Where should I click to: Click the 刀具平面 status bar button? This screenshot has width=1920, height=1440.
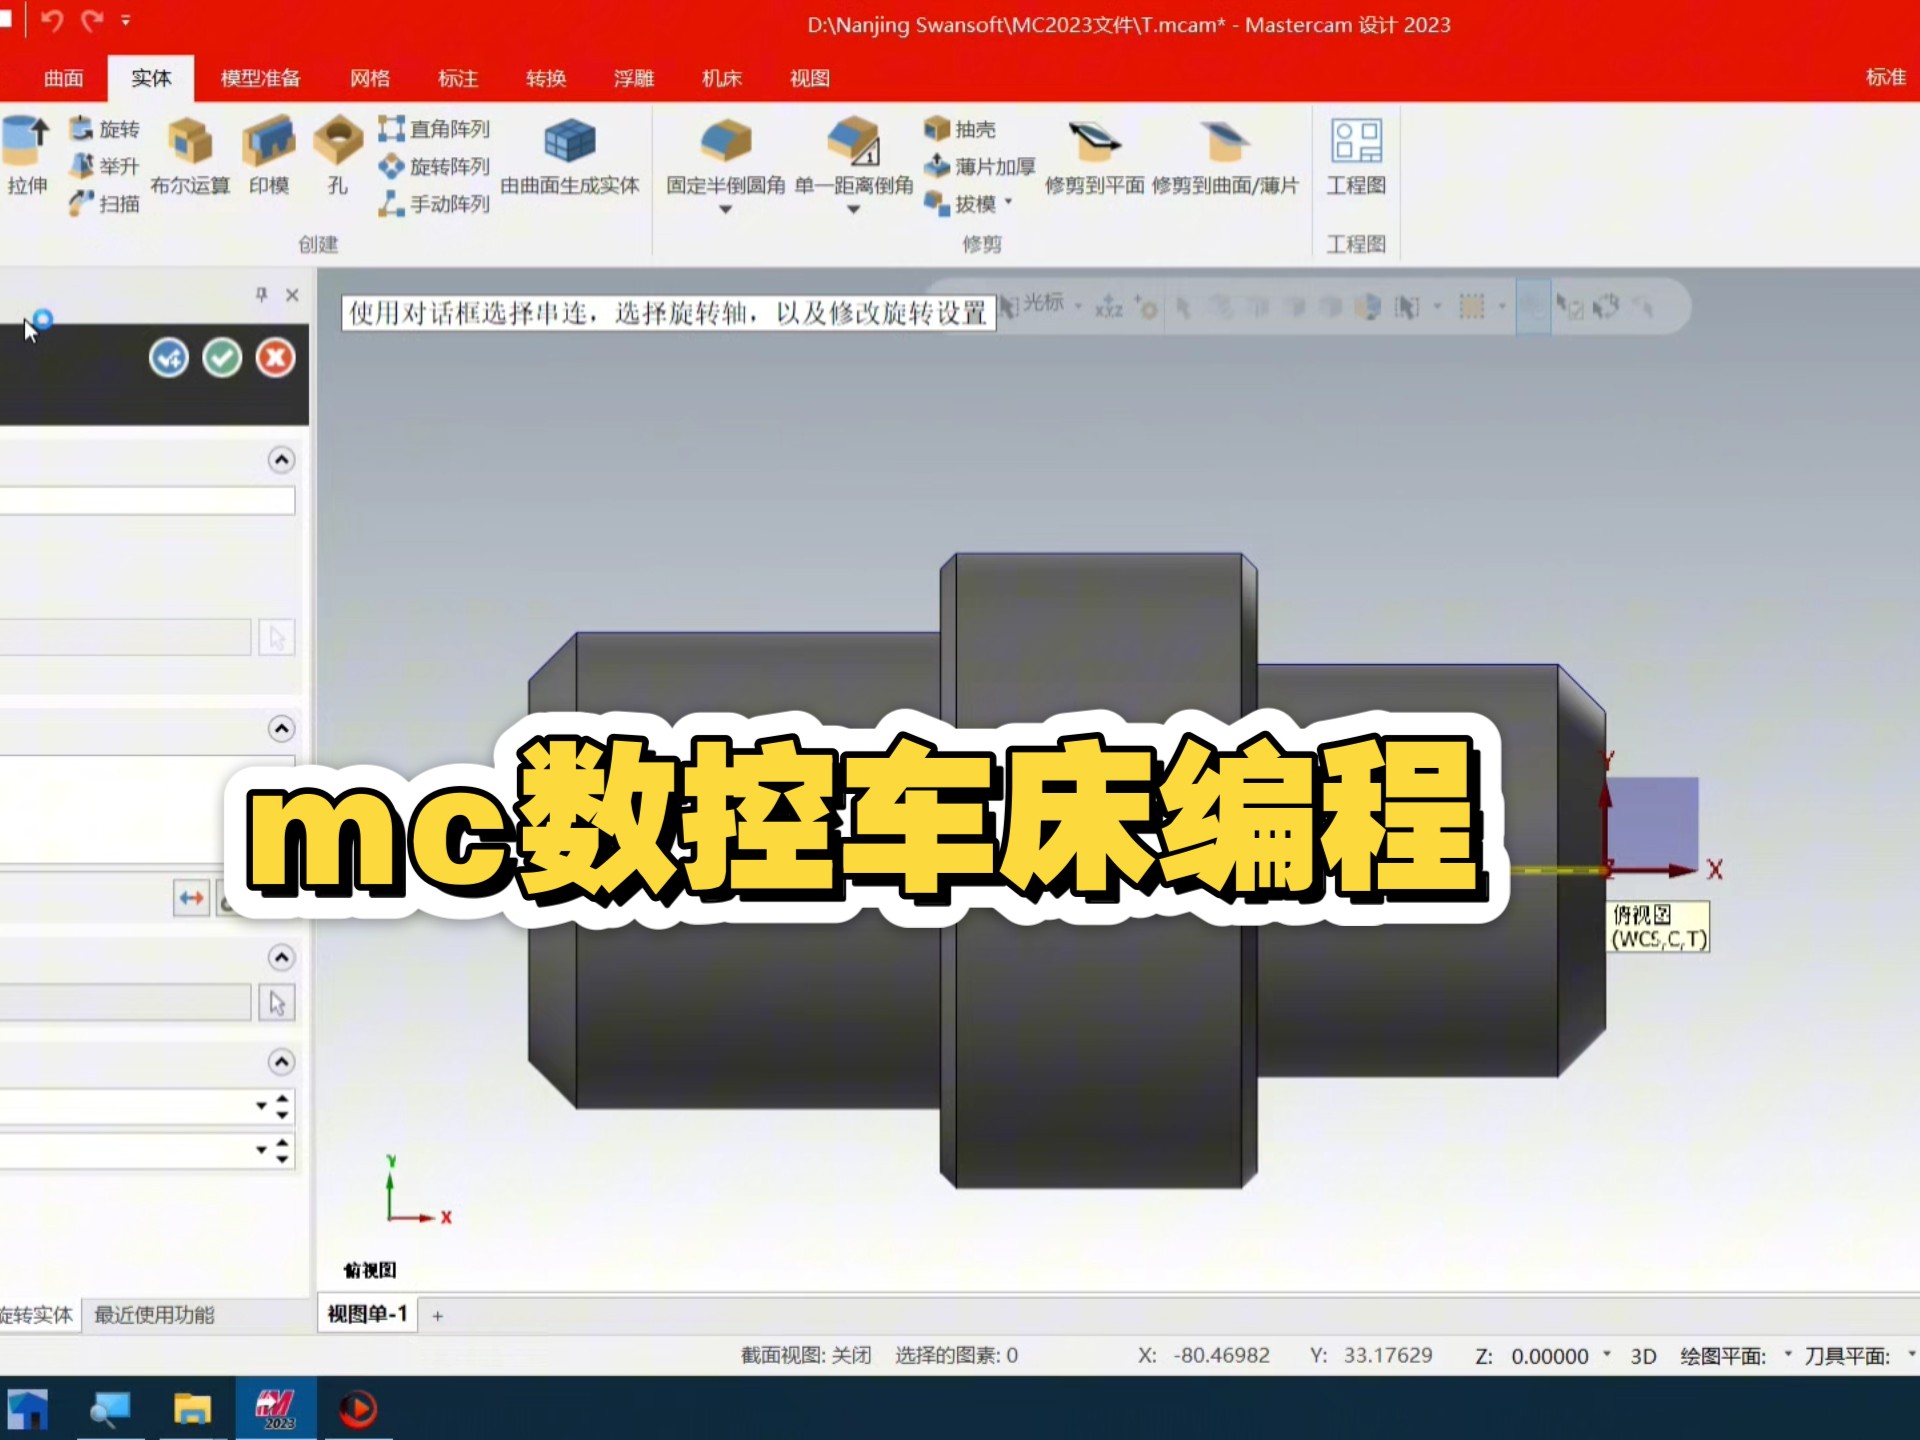pyautogui.click(x=1847, y=1356)
